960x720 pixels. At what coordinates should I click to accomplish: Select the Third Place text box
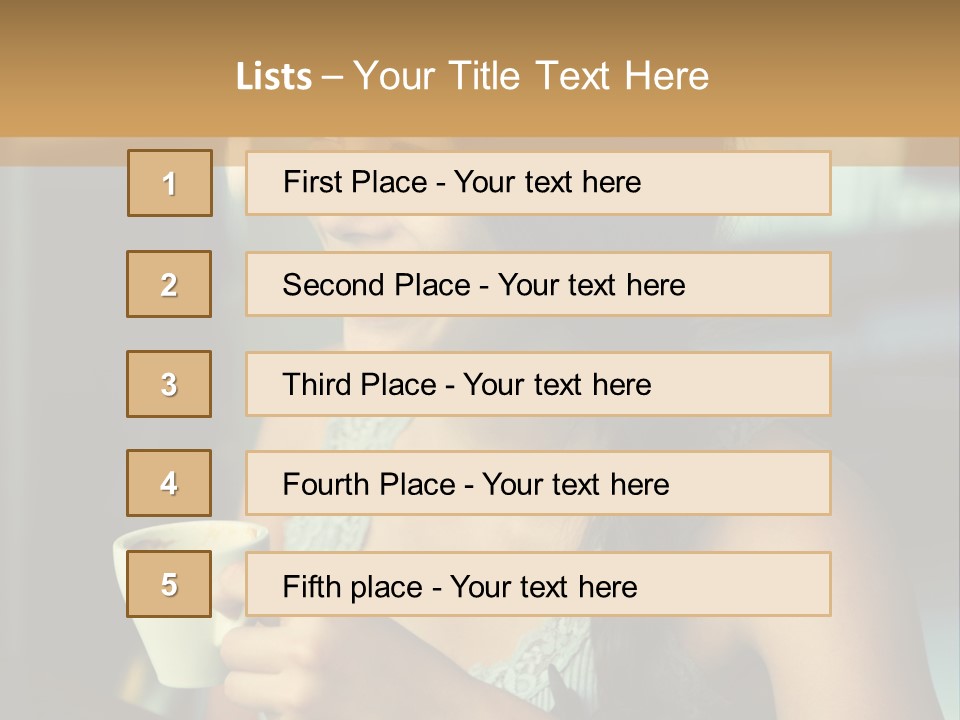(x=538, y=384)
